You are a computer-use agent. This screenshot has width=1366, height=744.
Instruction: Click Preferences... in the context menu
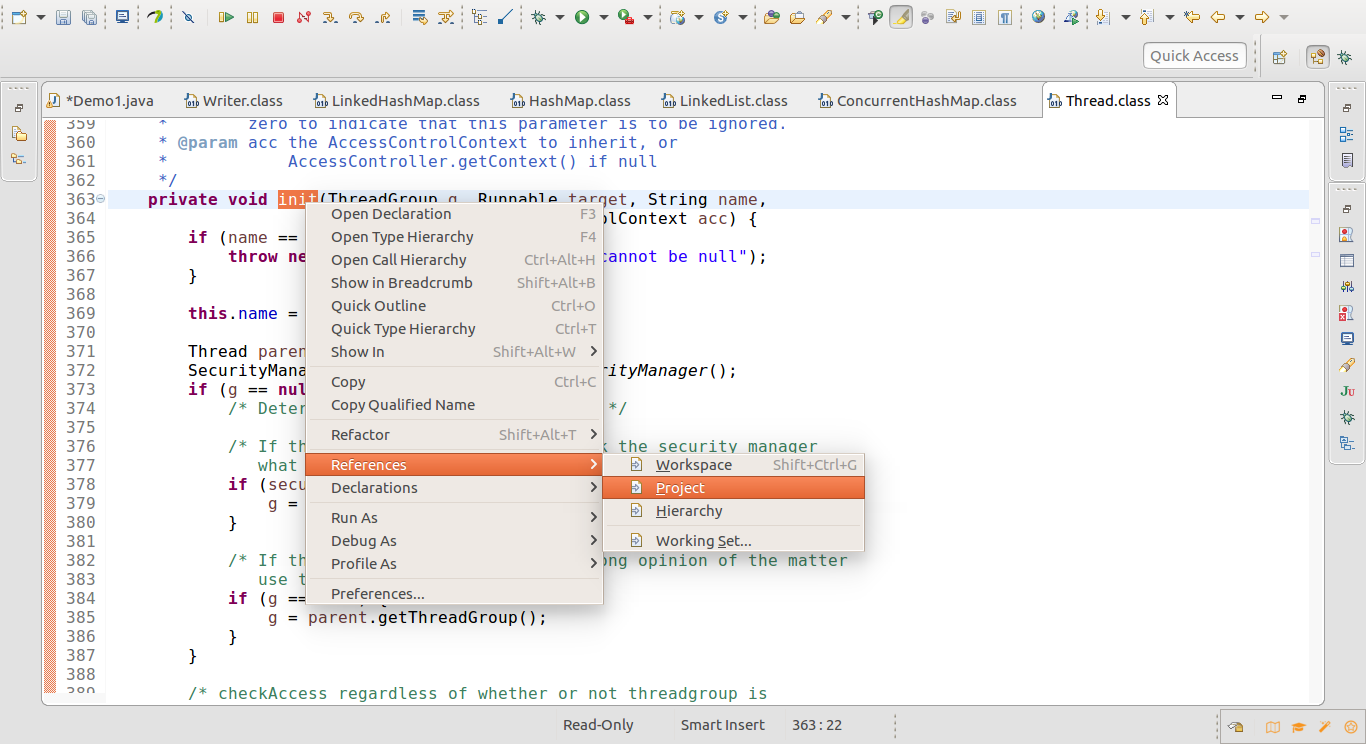(377, 594)
